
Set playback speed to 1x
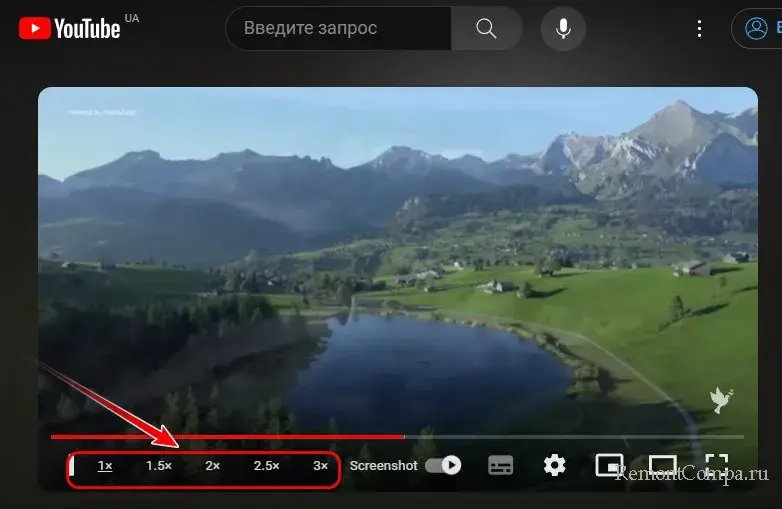pos(105,466)
